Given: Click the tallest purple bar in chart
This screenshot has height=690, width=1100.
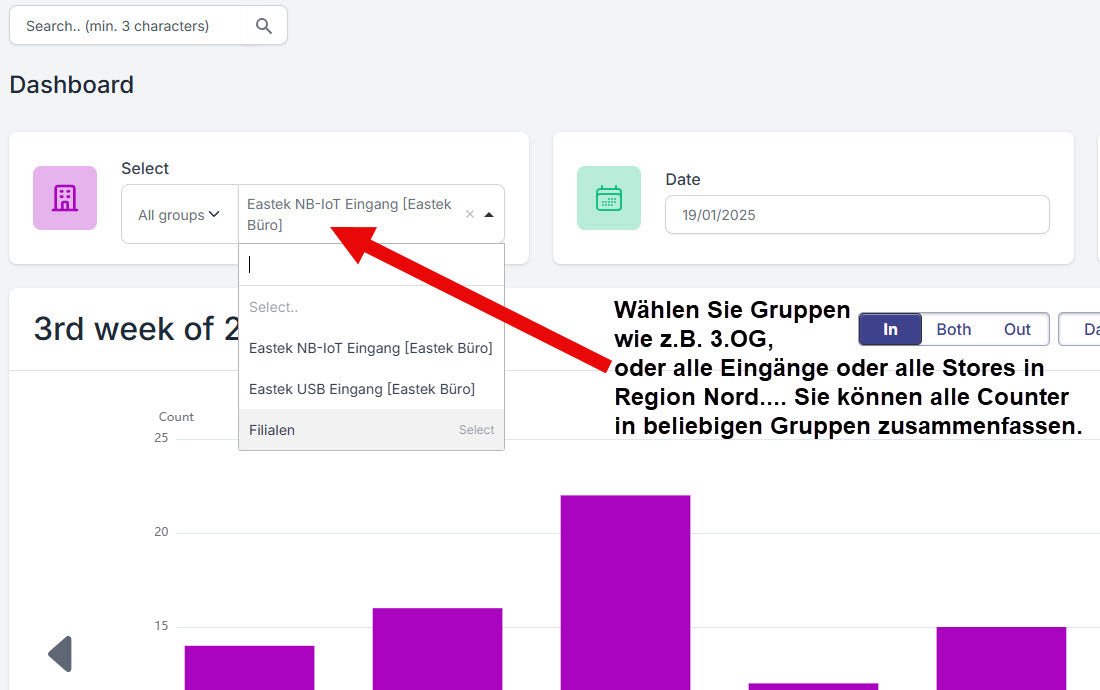Looking at the screenshot, I should [625, 590].
